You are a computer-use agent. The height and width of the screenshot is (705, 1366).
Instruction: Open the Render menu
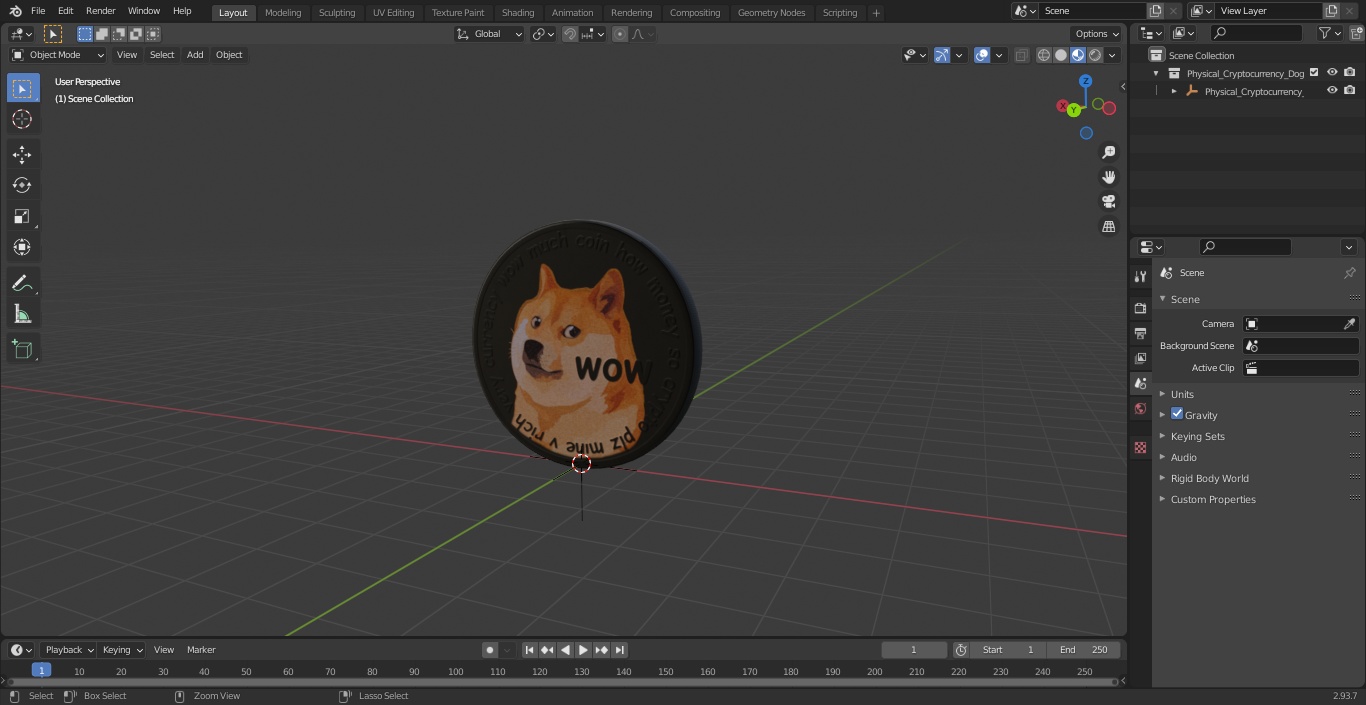pyautogui.click(x=100, y=11)
